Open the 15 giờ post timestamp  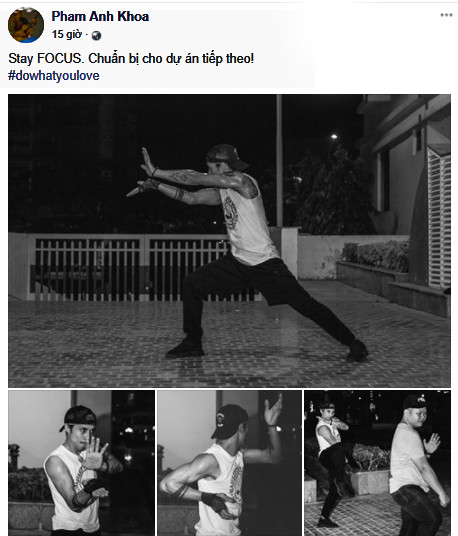click(67, 35)
